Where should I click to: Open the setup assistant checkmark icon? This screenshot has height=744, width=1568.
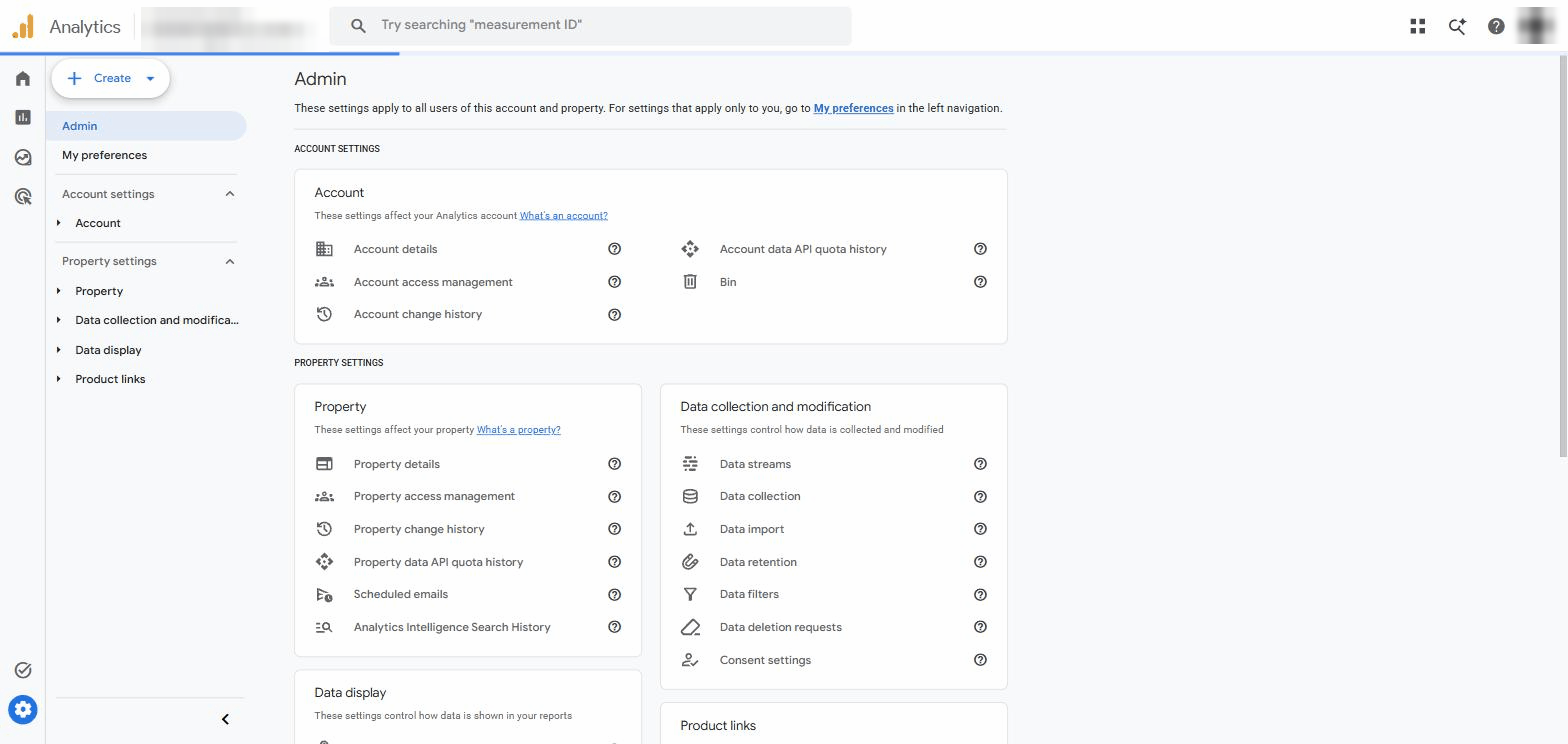coord(23,670)
